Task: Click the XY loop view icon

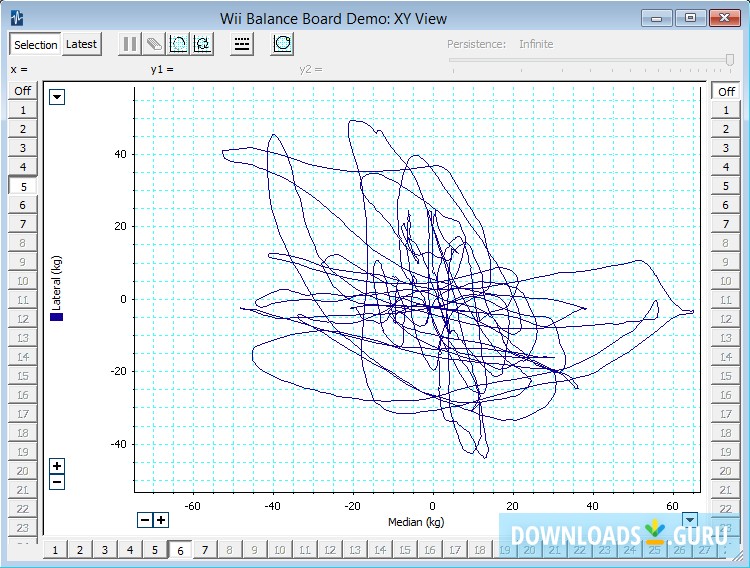Action: click(282, 44)
